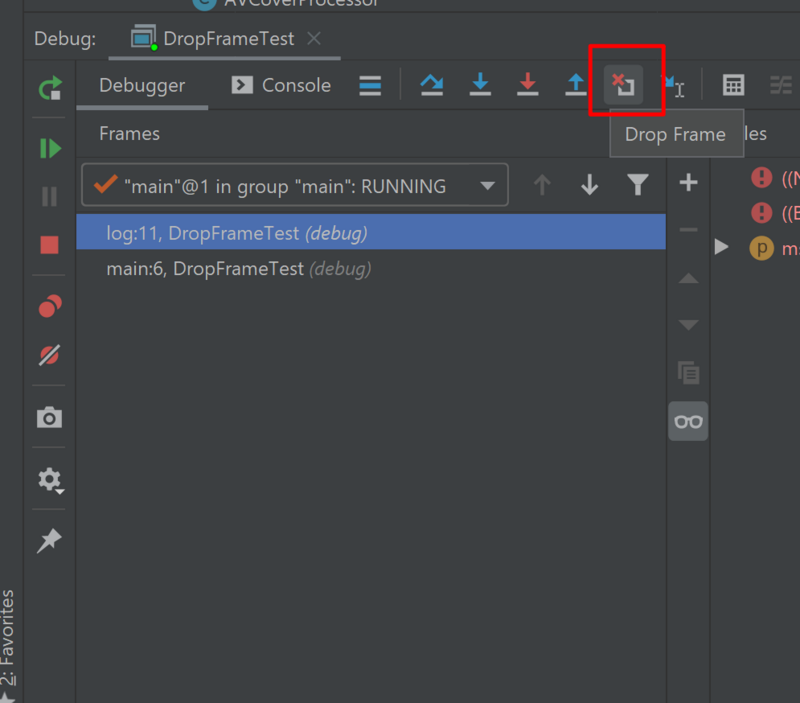Resume program with green play icon
Screen dimensions: 800x703
tap(50, 148)
